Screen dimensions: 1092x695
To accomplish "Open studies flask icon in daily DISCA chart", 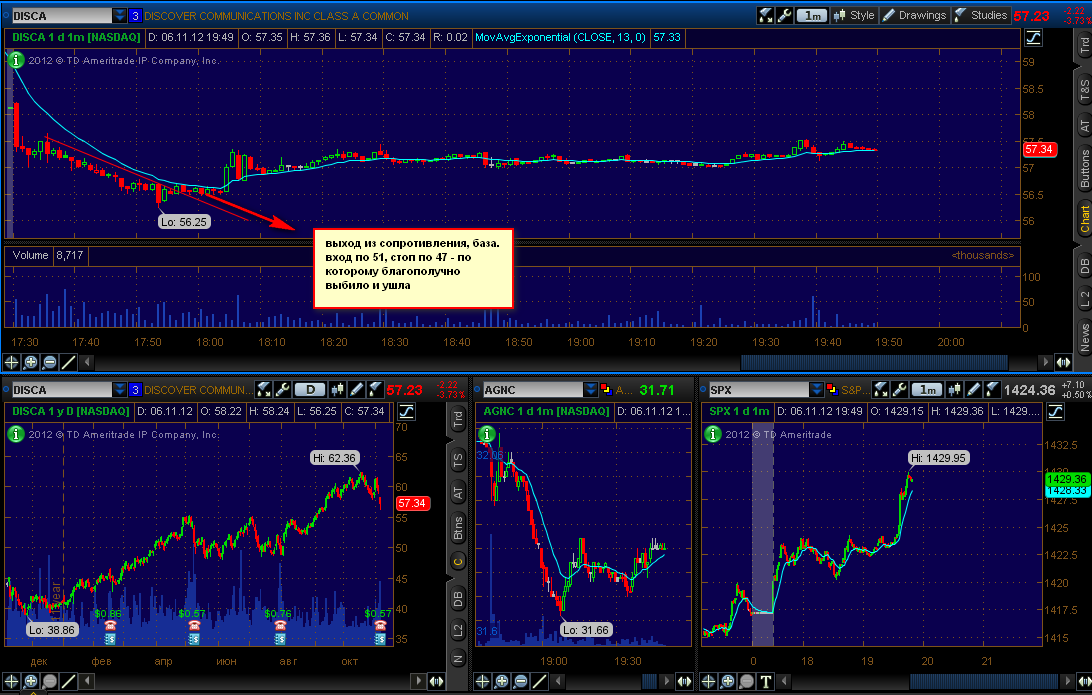I will [375, 390].
